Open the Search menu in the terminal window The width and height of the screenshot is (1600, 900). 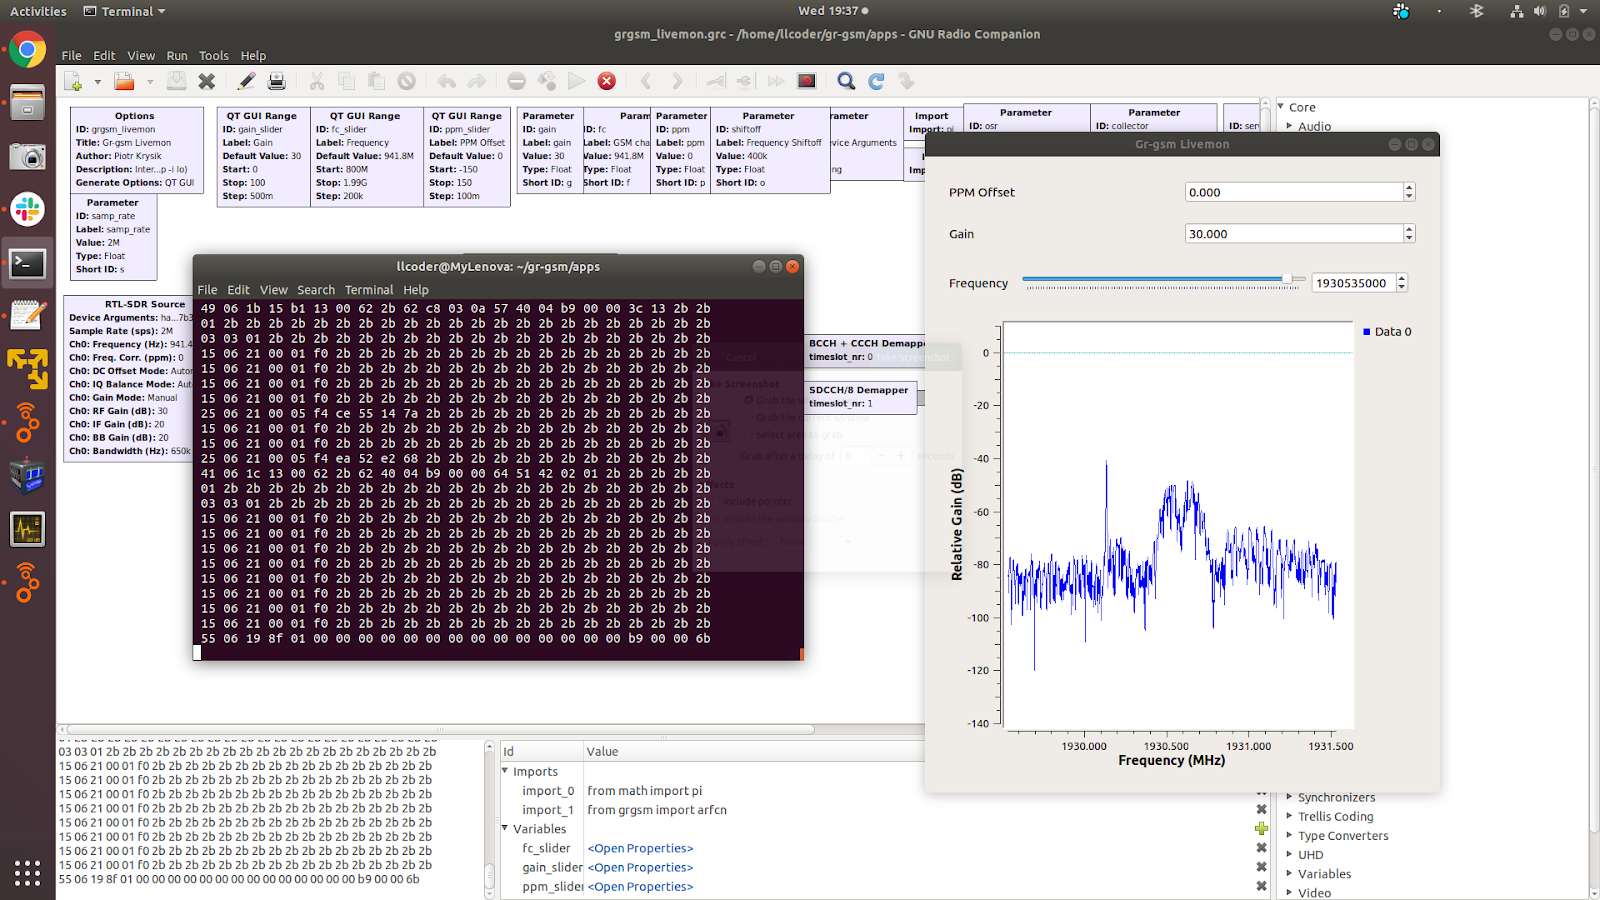[316, 290]
